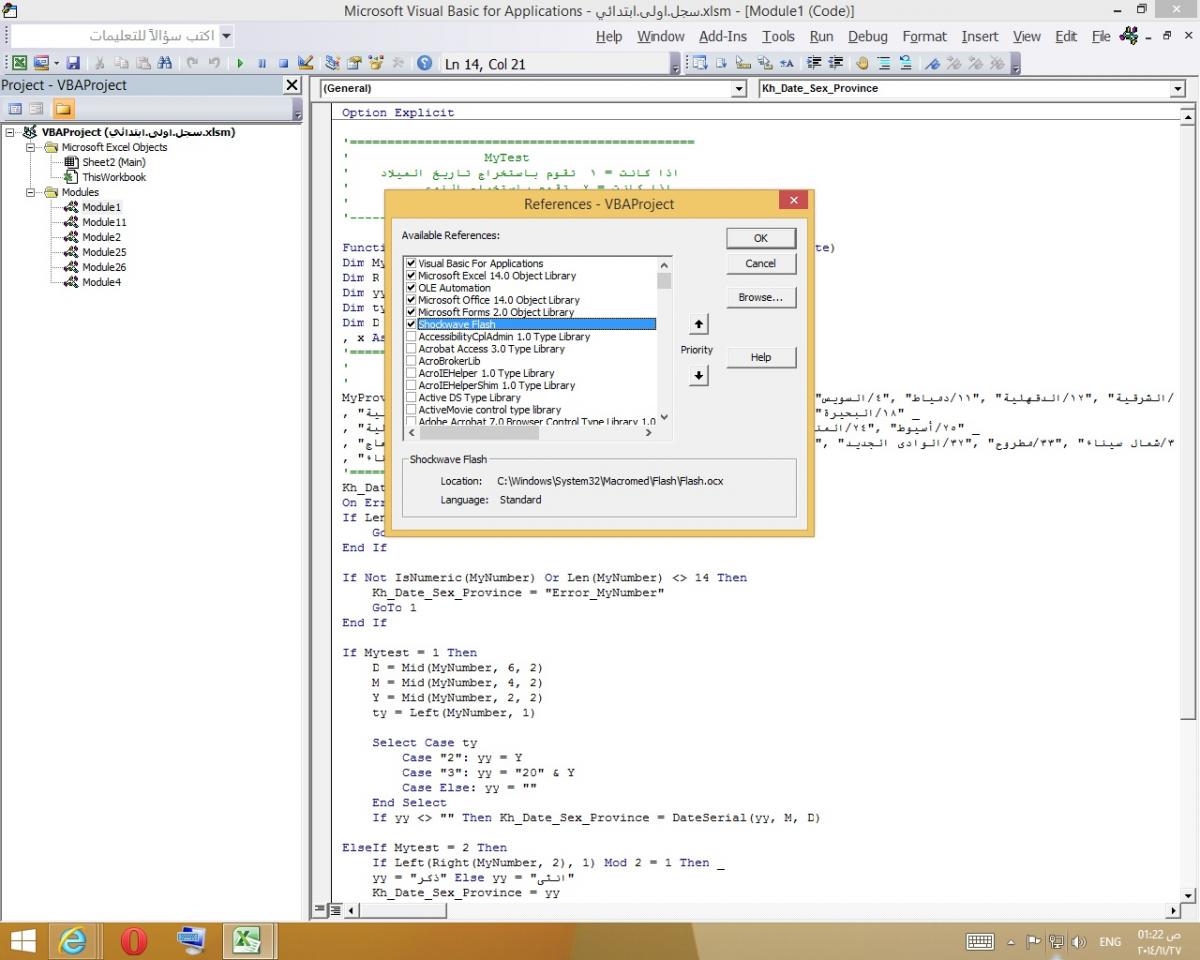This screenshot has width=1200, height=960.
Task: Uncheck Microsoft Office 14.0 Object Library
Action: 411,300
